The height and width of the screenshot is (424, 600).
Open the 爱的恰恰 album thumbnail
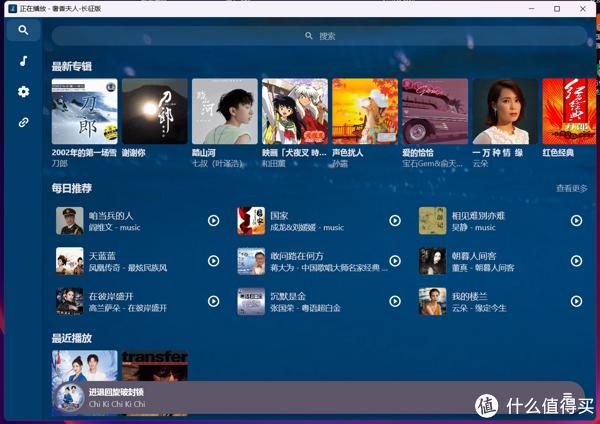(434, 111)
